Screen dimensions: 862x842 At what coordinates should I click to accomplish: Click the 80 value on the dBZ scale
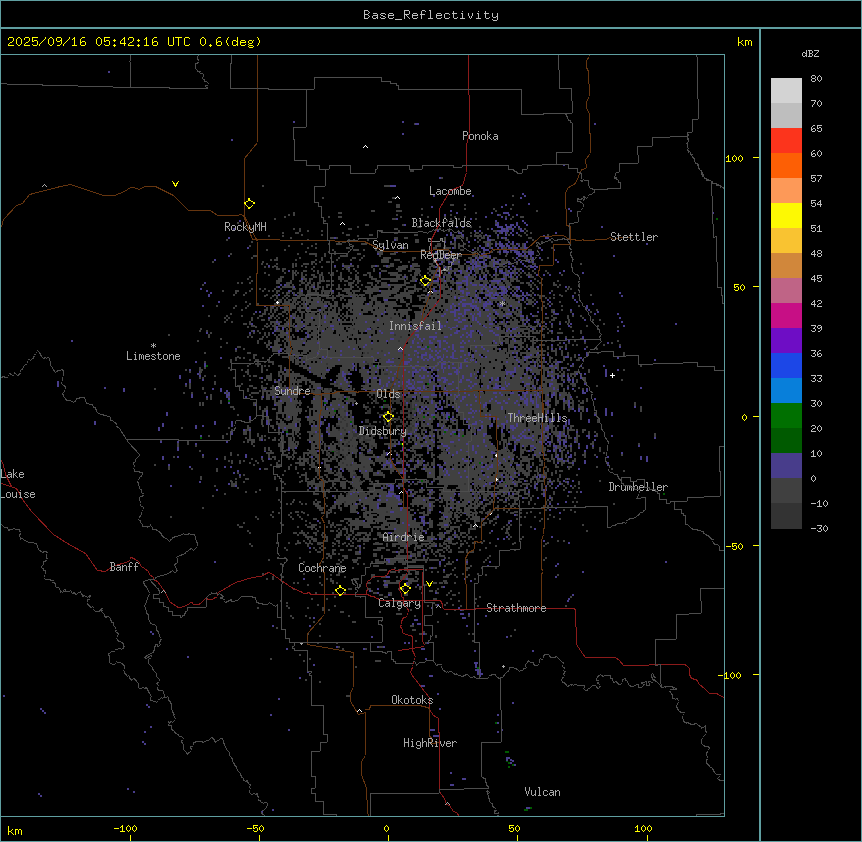[816, 79]
